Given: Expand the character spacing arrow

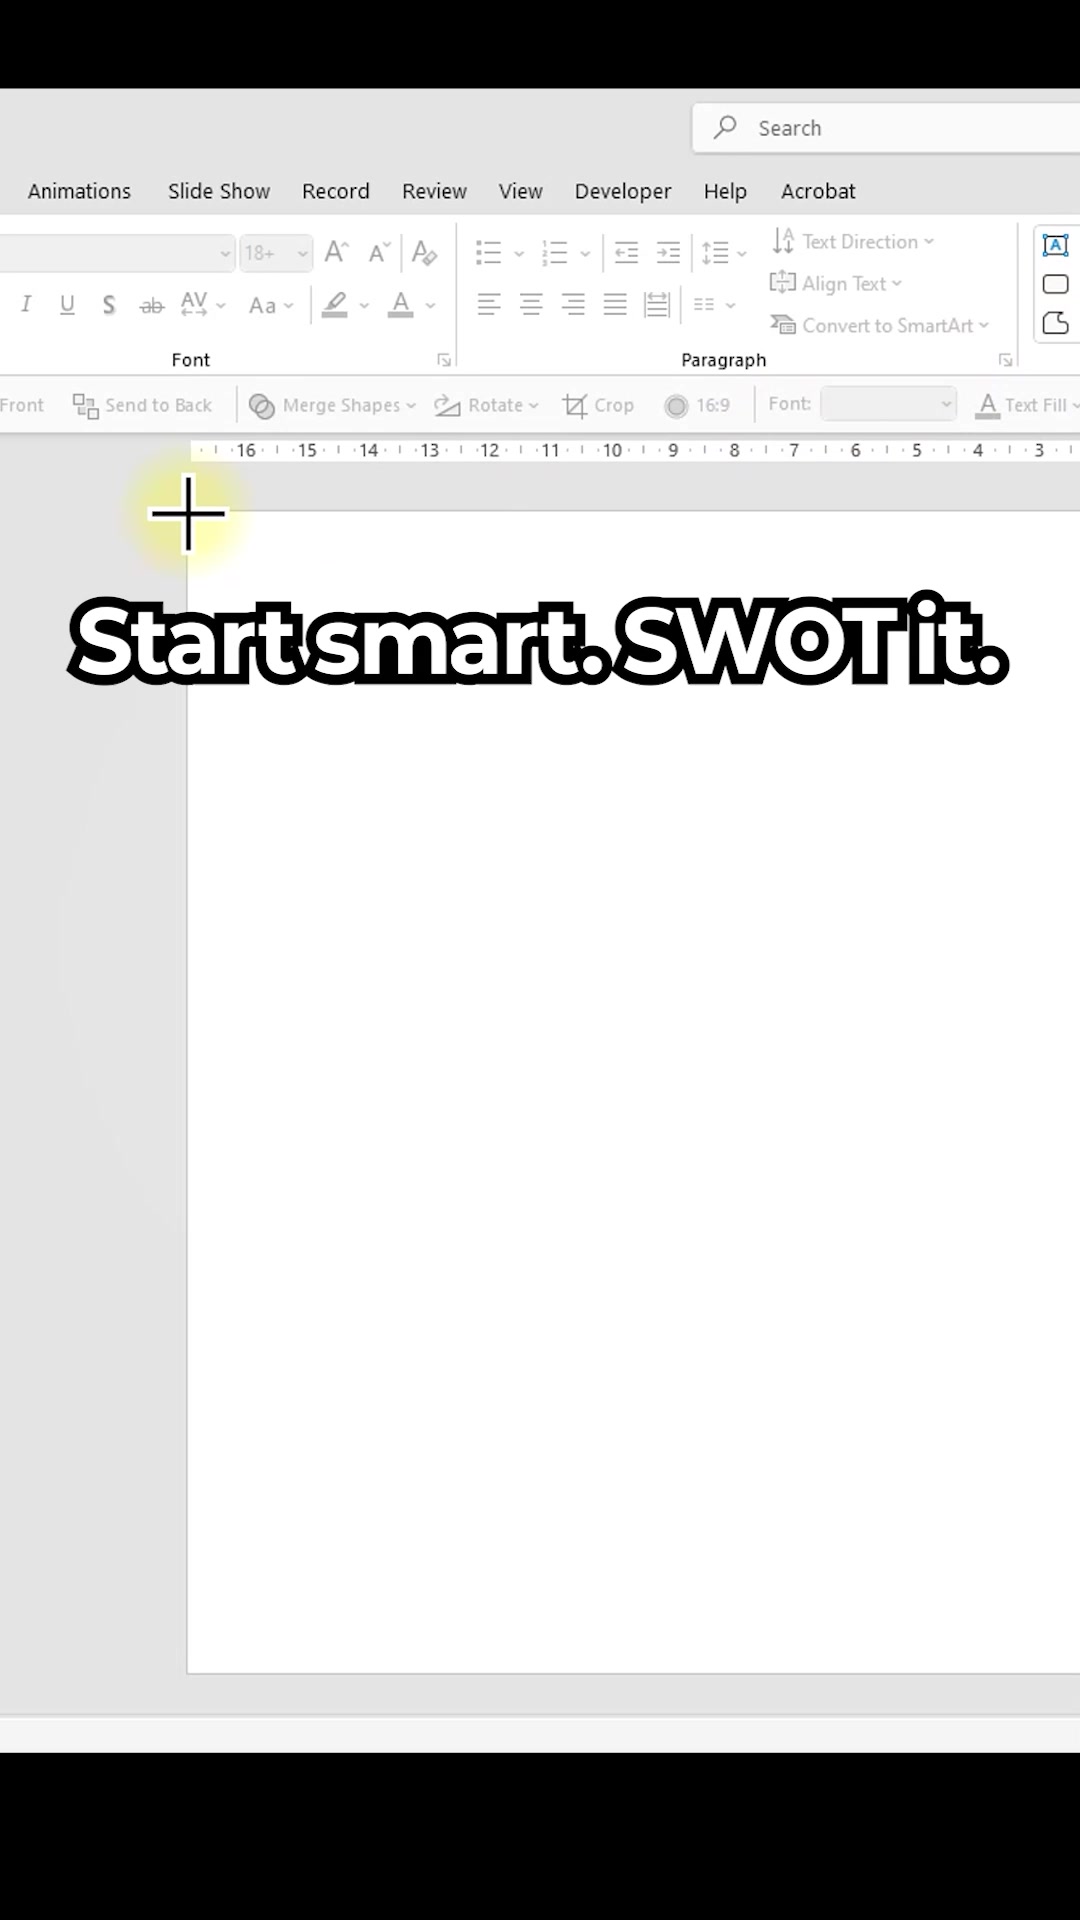Looking at the screenshot, I should (x=221, y=305).
